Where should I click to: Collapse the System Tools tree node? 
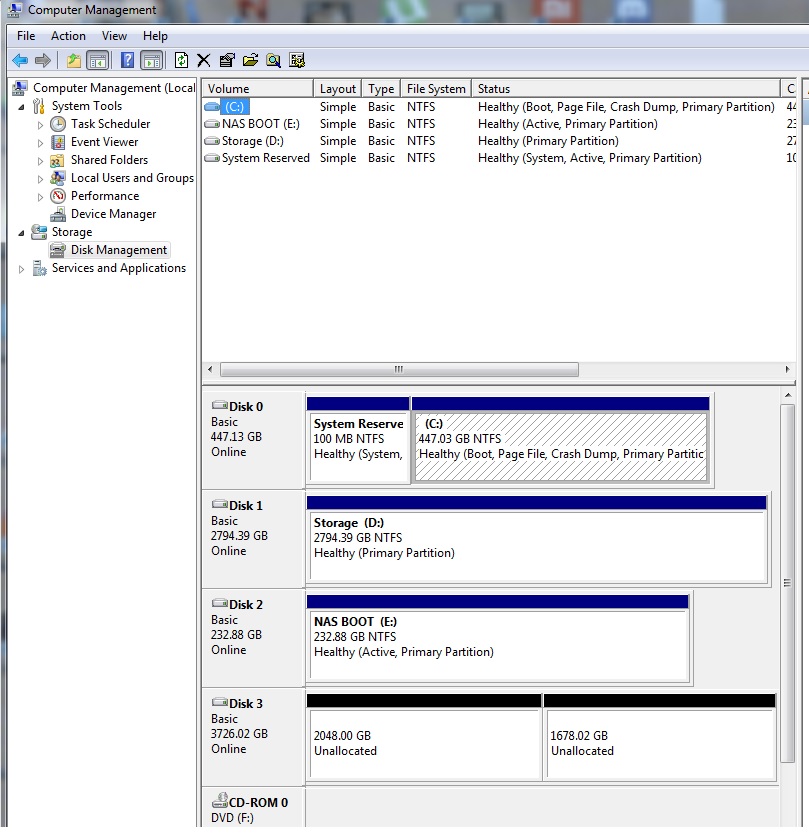pyautogui.click(x=21, y=107)
